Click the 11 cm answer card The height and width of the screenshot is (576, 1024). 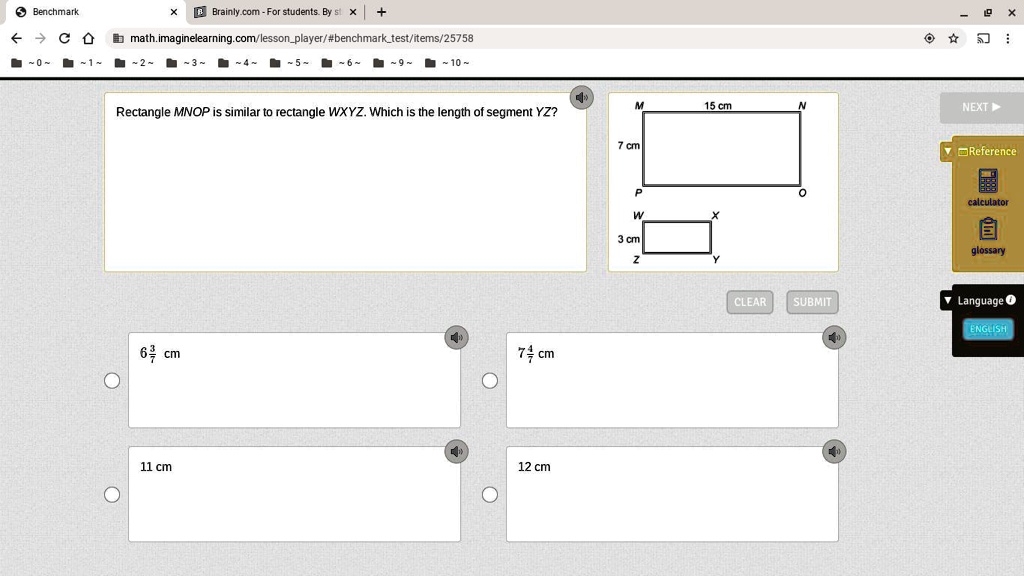(295, 494)
